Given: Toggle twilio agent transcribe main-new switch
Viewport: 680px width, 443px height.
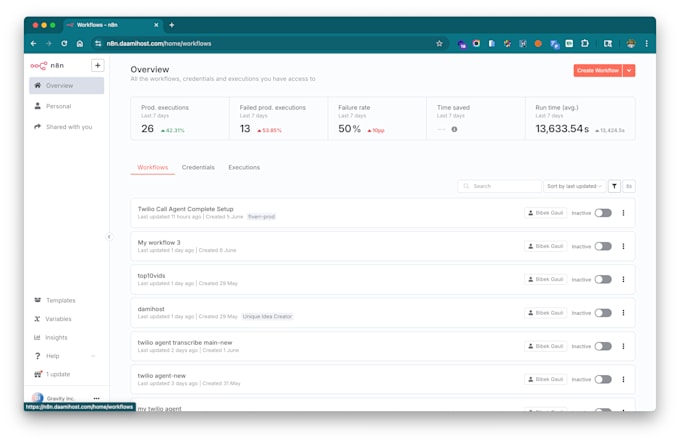Looking at the screenshot, I should click(603, 346).
